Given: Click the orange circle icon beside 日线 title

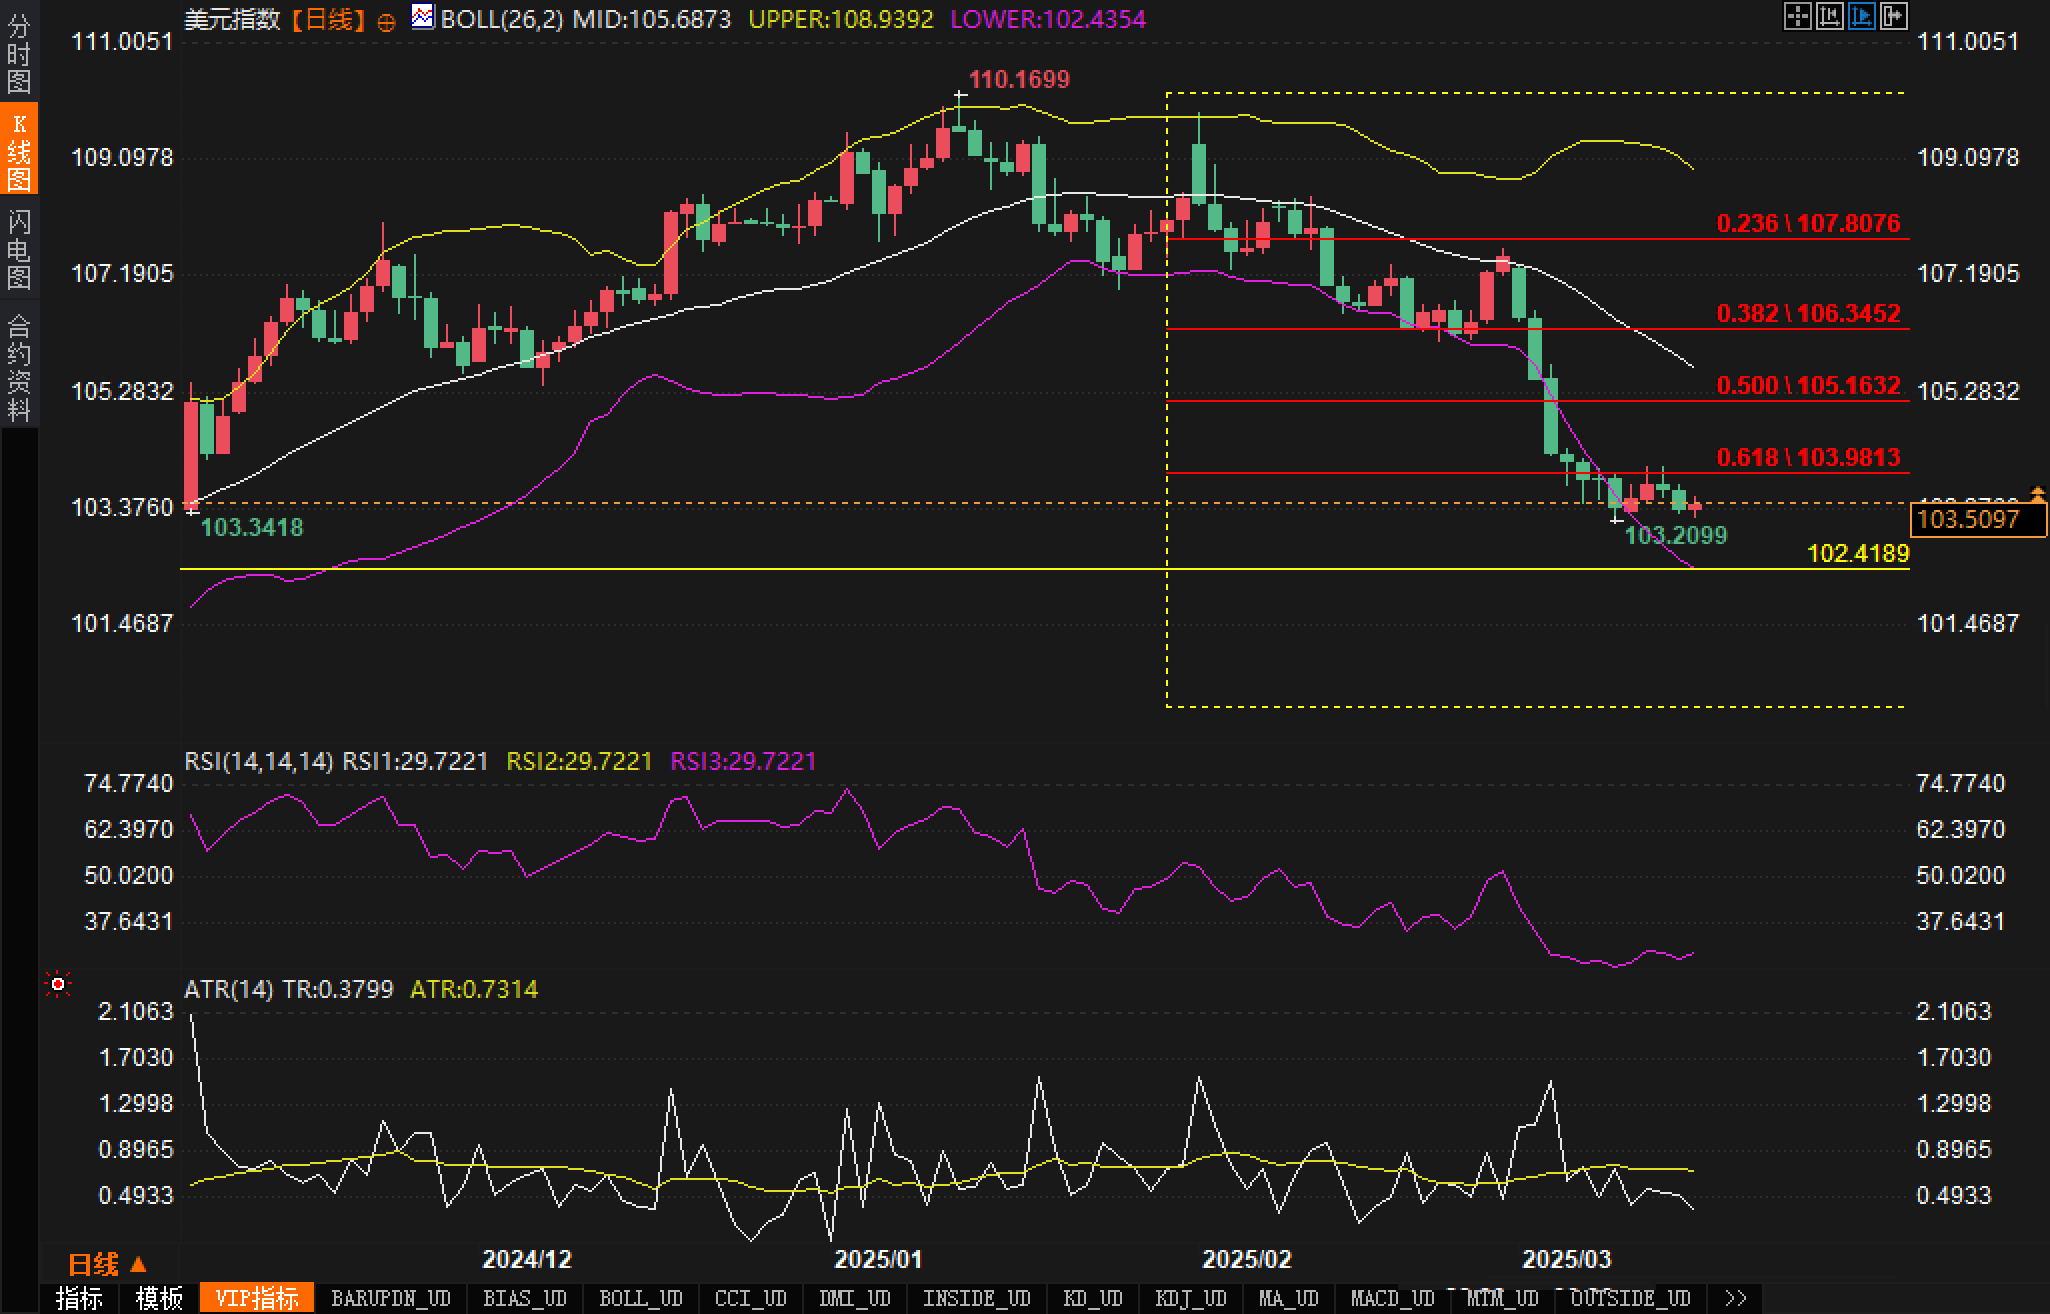Looking at the screenshot, I should pyautogui.click(x=386, y=22).
